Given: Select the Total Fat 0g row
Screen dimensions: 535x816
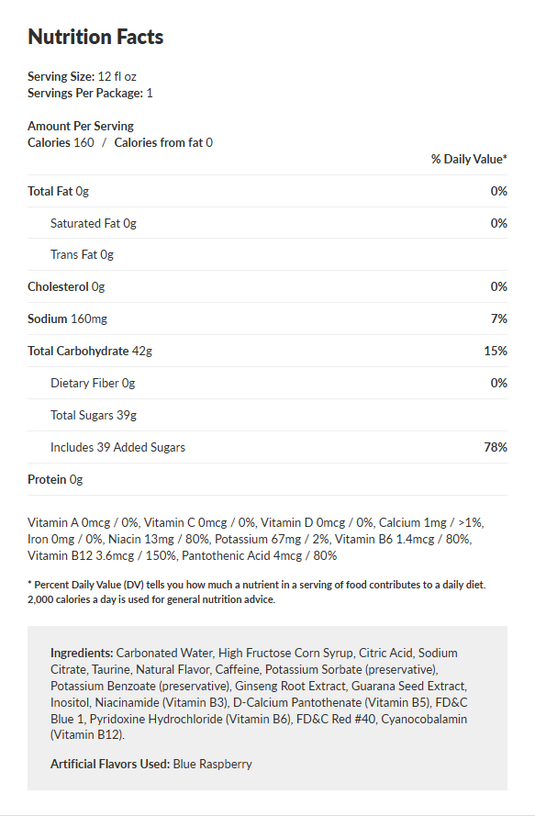Looking at the screenshot, I should coord(268,191).
